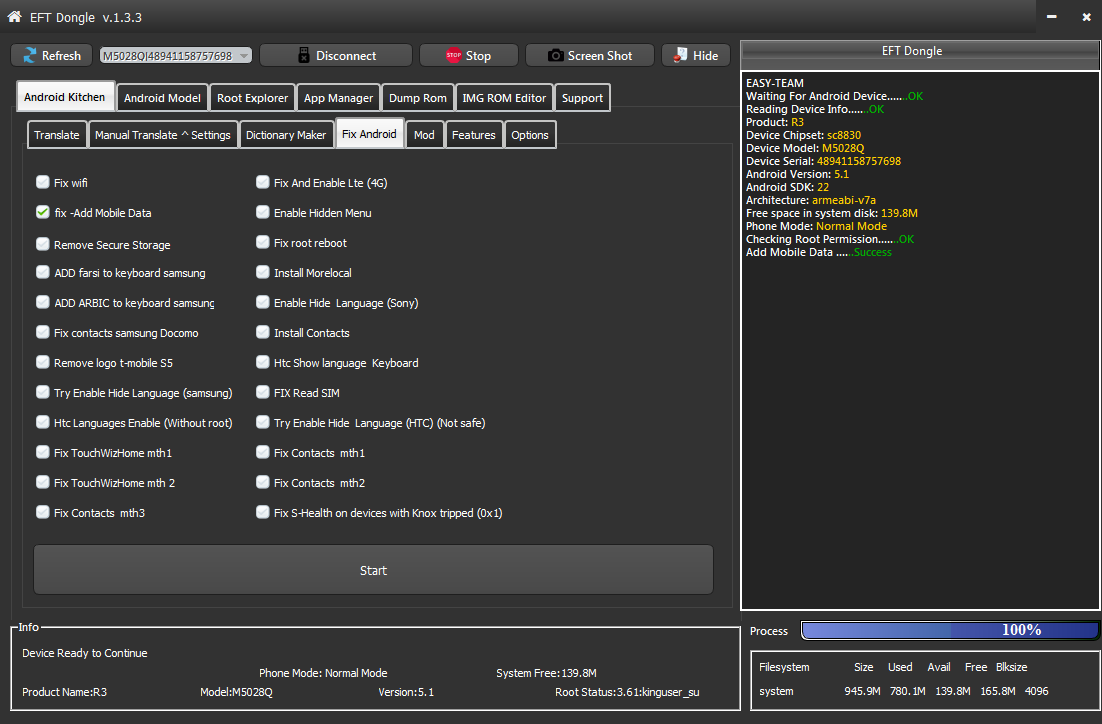
Task: Click the Disconnect button label
Action: click(x=346, y=56)
